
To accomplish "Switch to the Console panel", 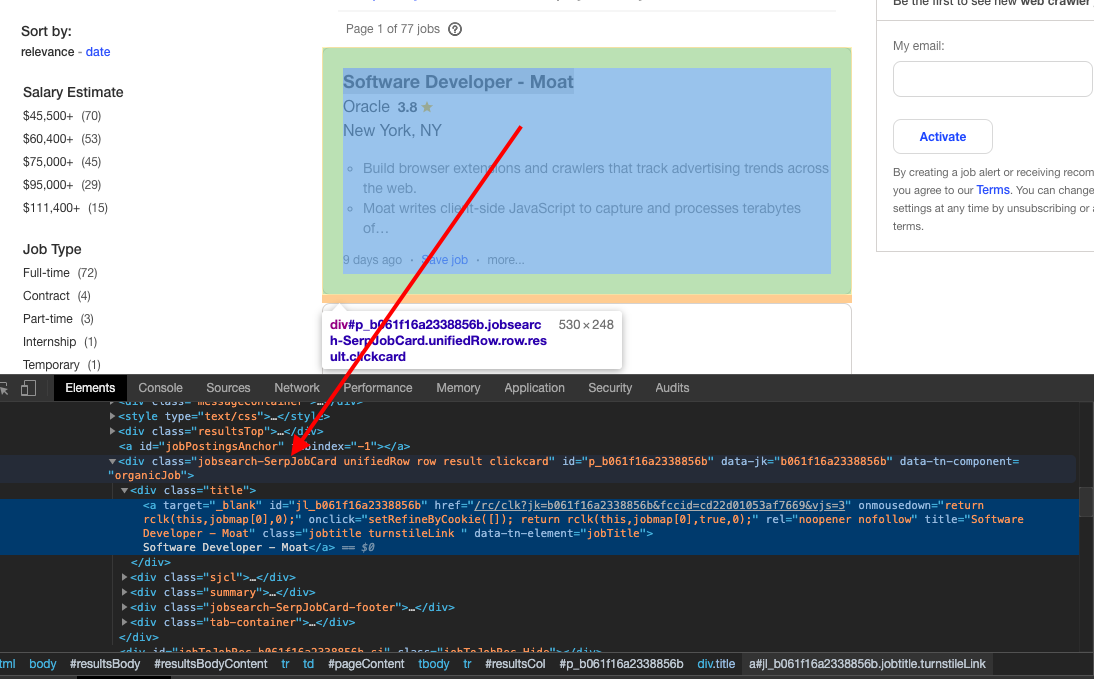I will click(x=160, y=387).
